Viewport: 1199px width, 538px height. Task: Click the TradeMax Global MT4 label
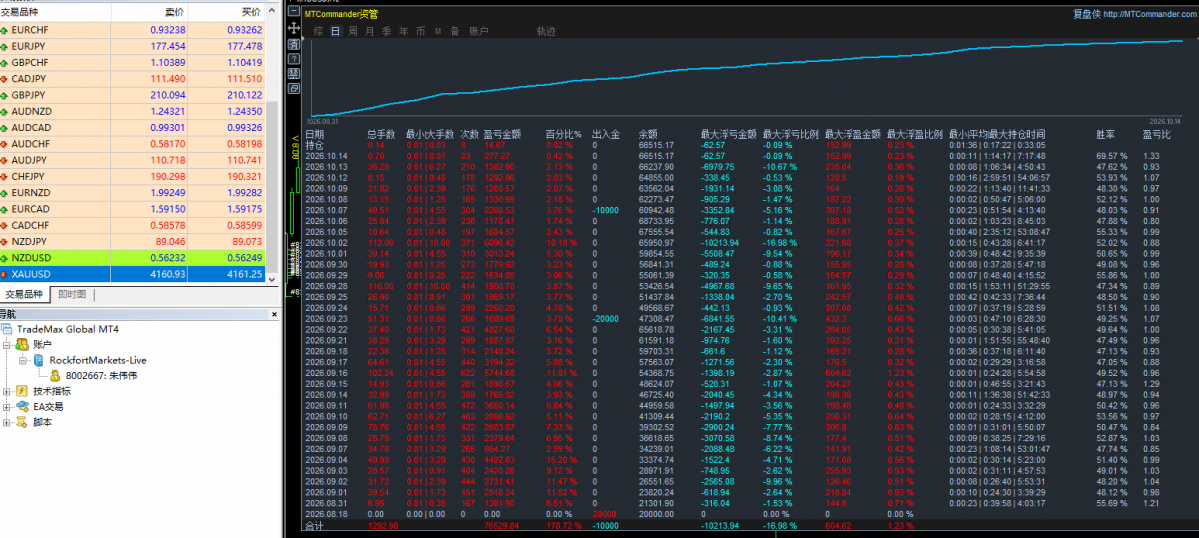click(x=67, y=329)
